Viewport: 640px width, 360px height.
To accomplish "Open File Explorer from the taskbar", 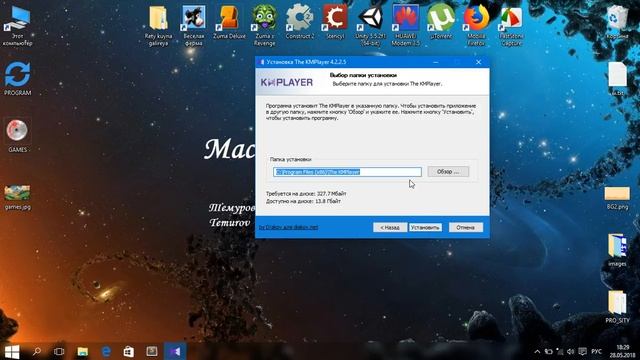I will (83, 351).
